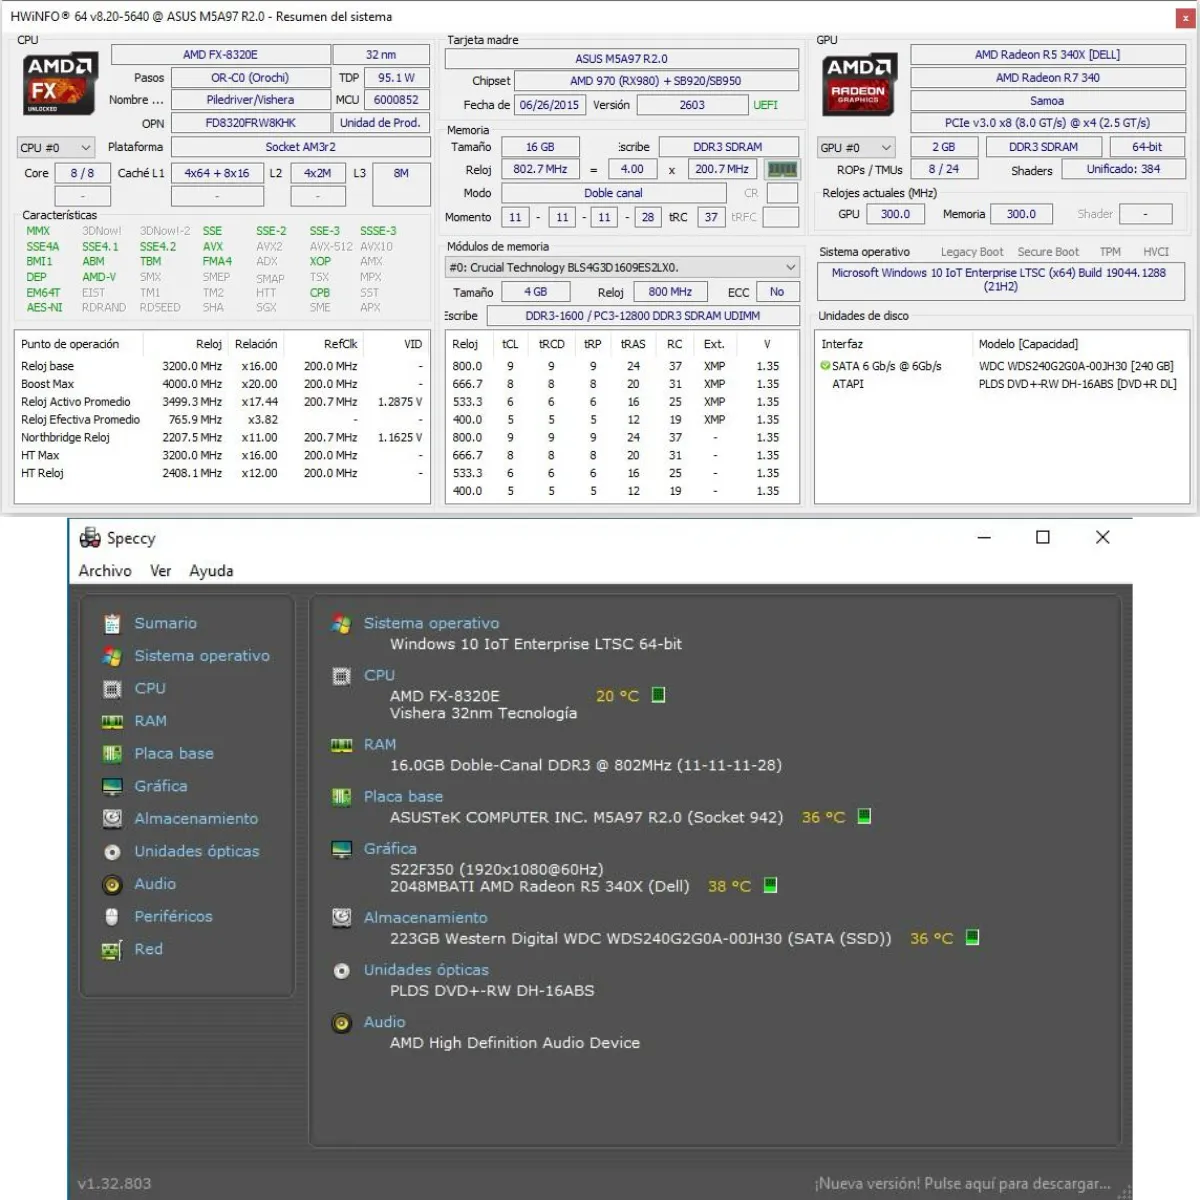Select the Periféricos icon in Speccy sidebar
This screenshot has width=1200, height=1200.
coord(112,916)
